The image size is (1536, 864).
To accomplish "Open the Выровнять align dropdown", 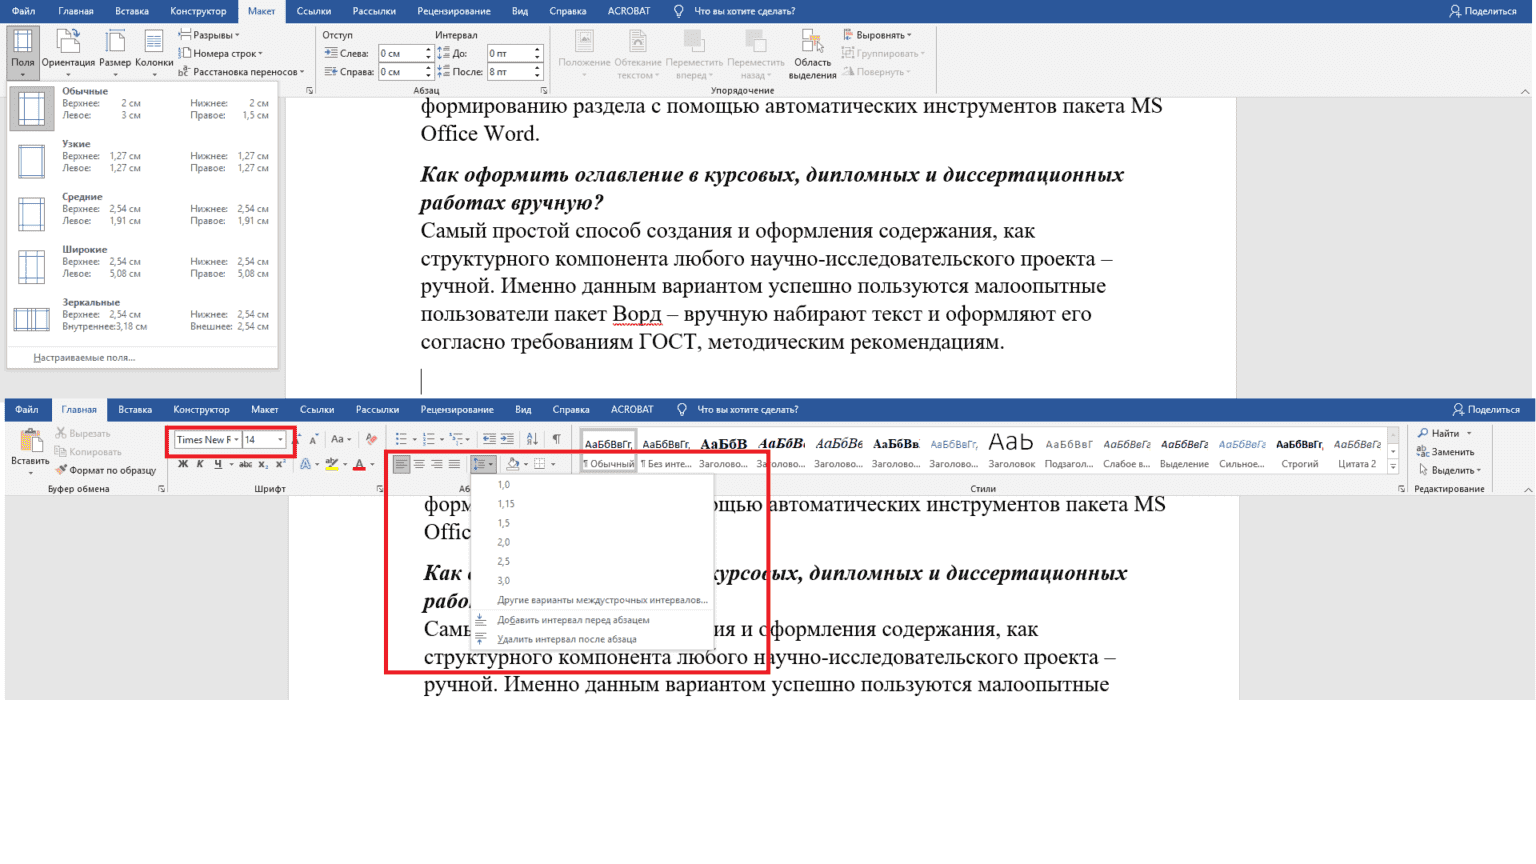I will click(x=877, y=35).
